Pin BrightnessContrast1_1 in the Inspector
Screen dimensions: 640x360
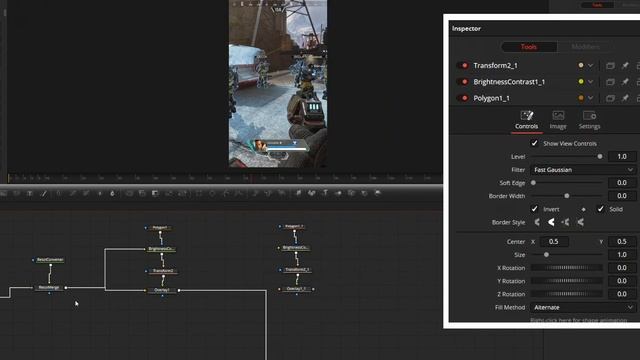(625, 82)
